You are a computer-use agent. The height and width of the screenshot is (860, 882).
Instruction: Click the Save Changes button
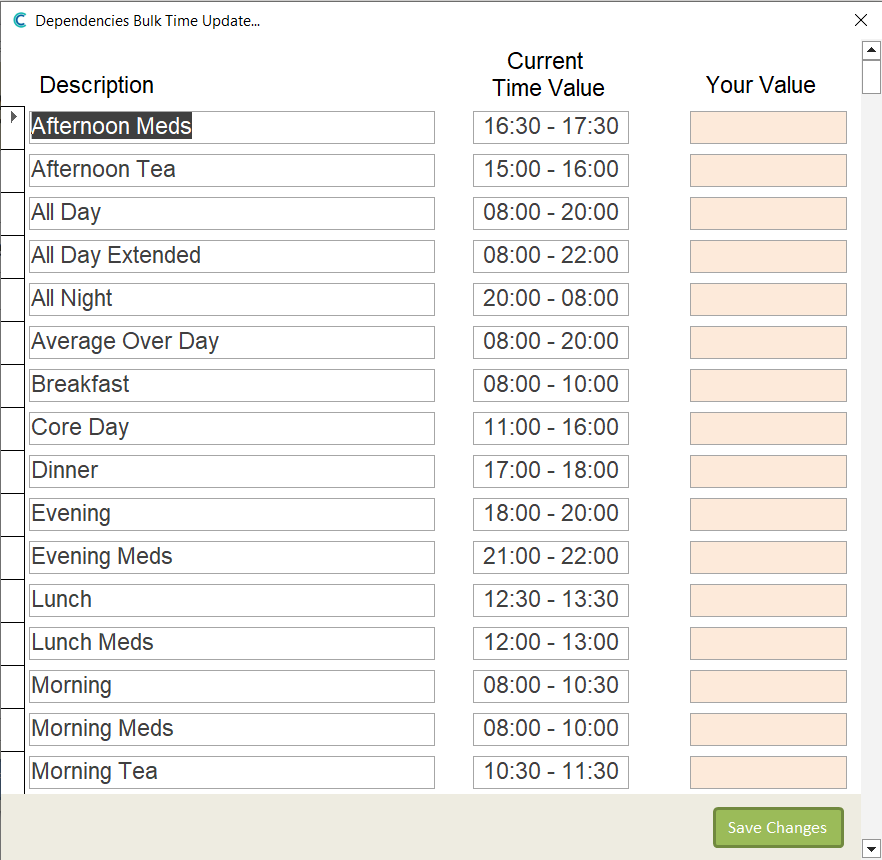(x=777, y=827)
